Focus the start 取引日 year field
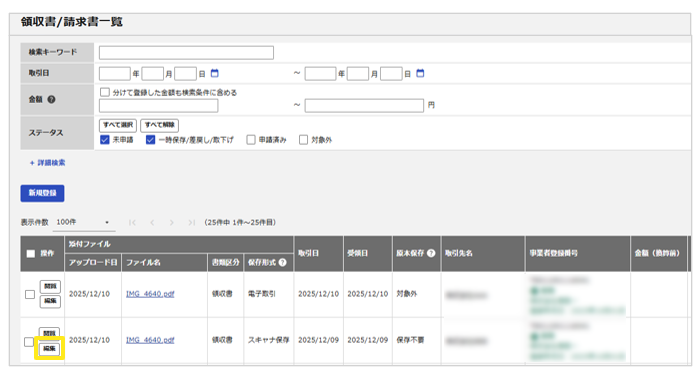700x374 pixels. click(115, 74)
